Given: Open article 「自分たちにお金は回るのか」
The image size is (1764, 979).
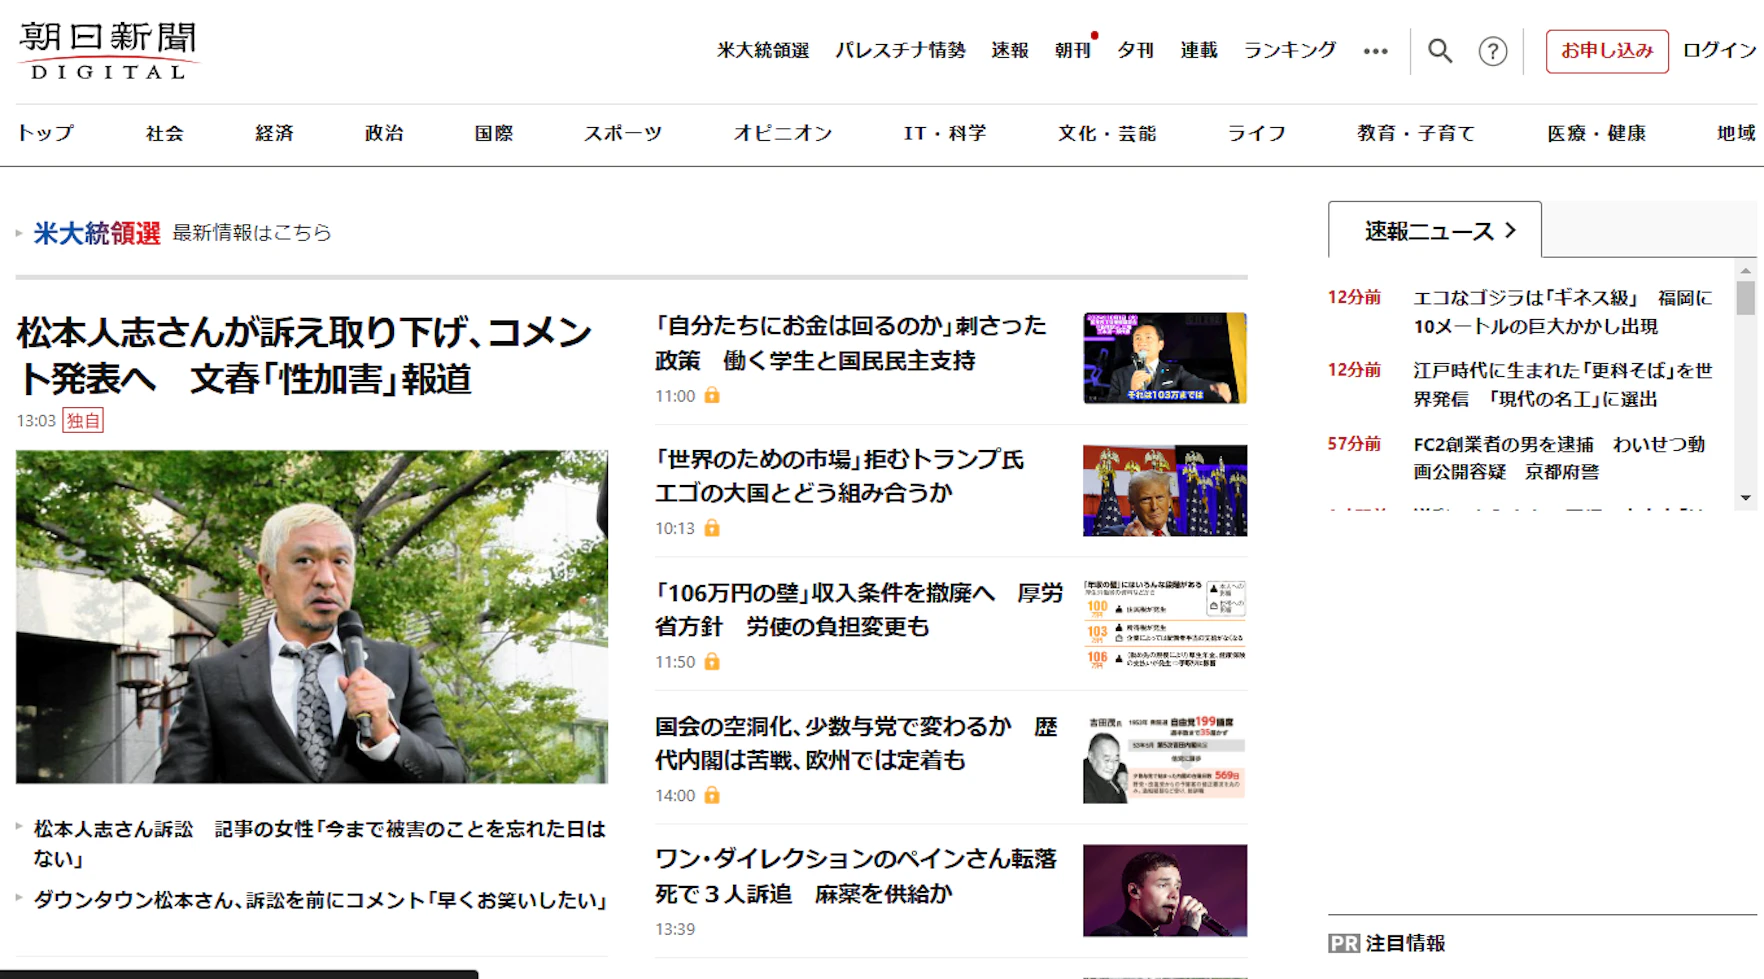Looking at the screenshot, I should pyautogui.click(x=851, y=343).
